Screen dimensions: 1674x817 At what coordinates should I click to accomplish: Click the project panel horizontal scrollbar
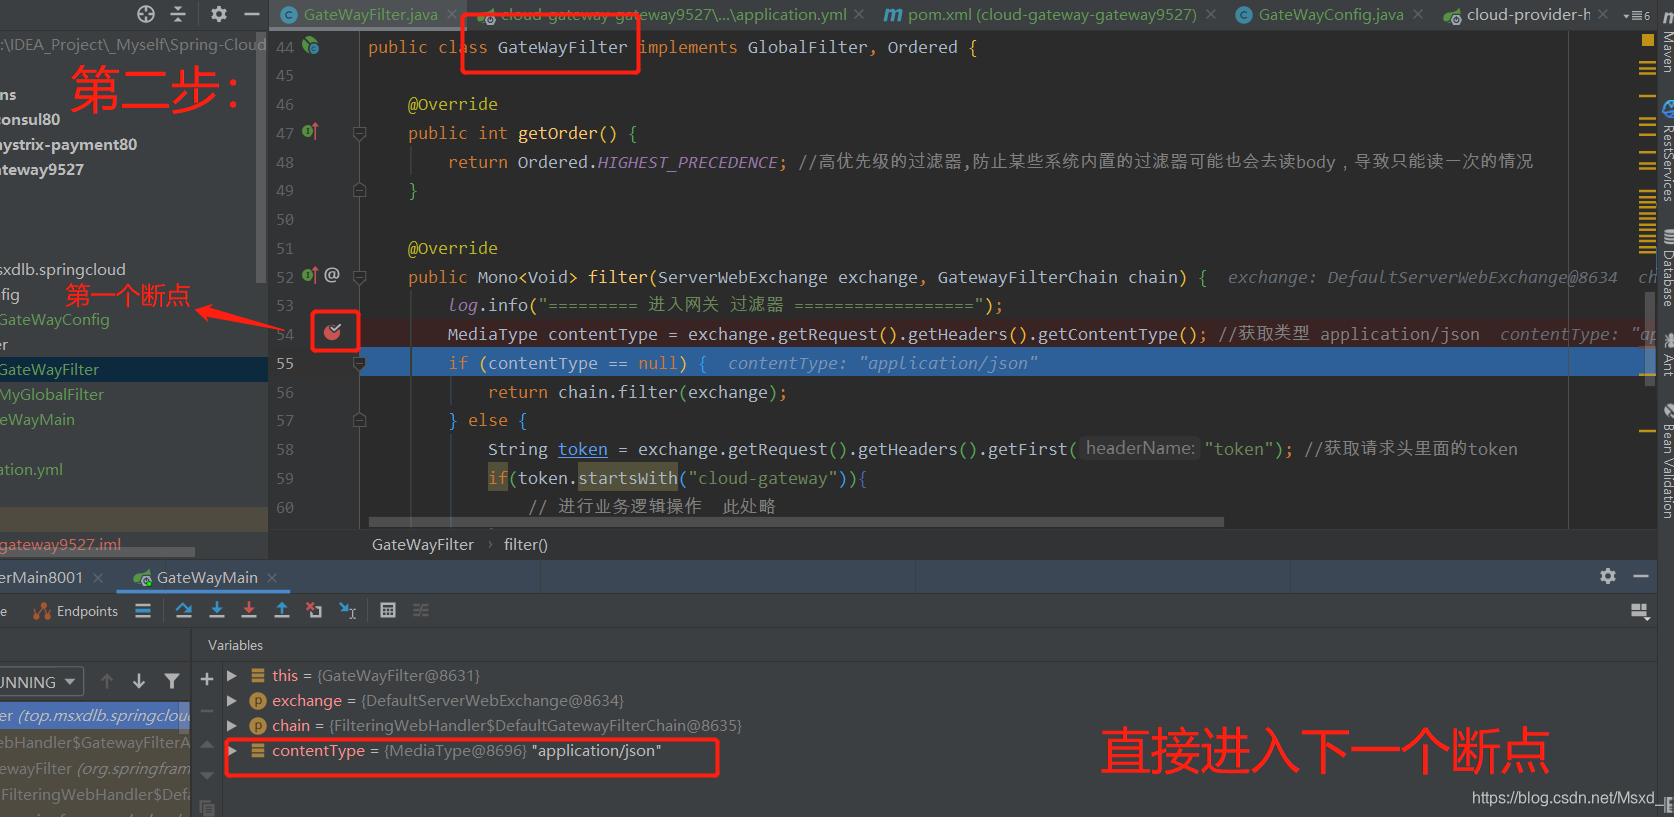[x=97, y=552]
